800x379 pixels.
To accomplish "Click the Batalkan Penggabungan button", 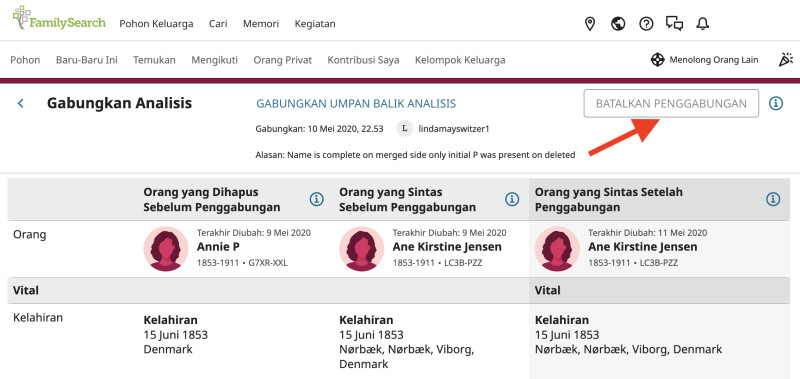I will [671, 104].
